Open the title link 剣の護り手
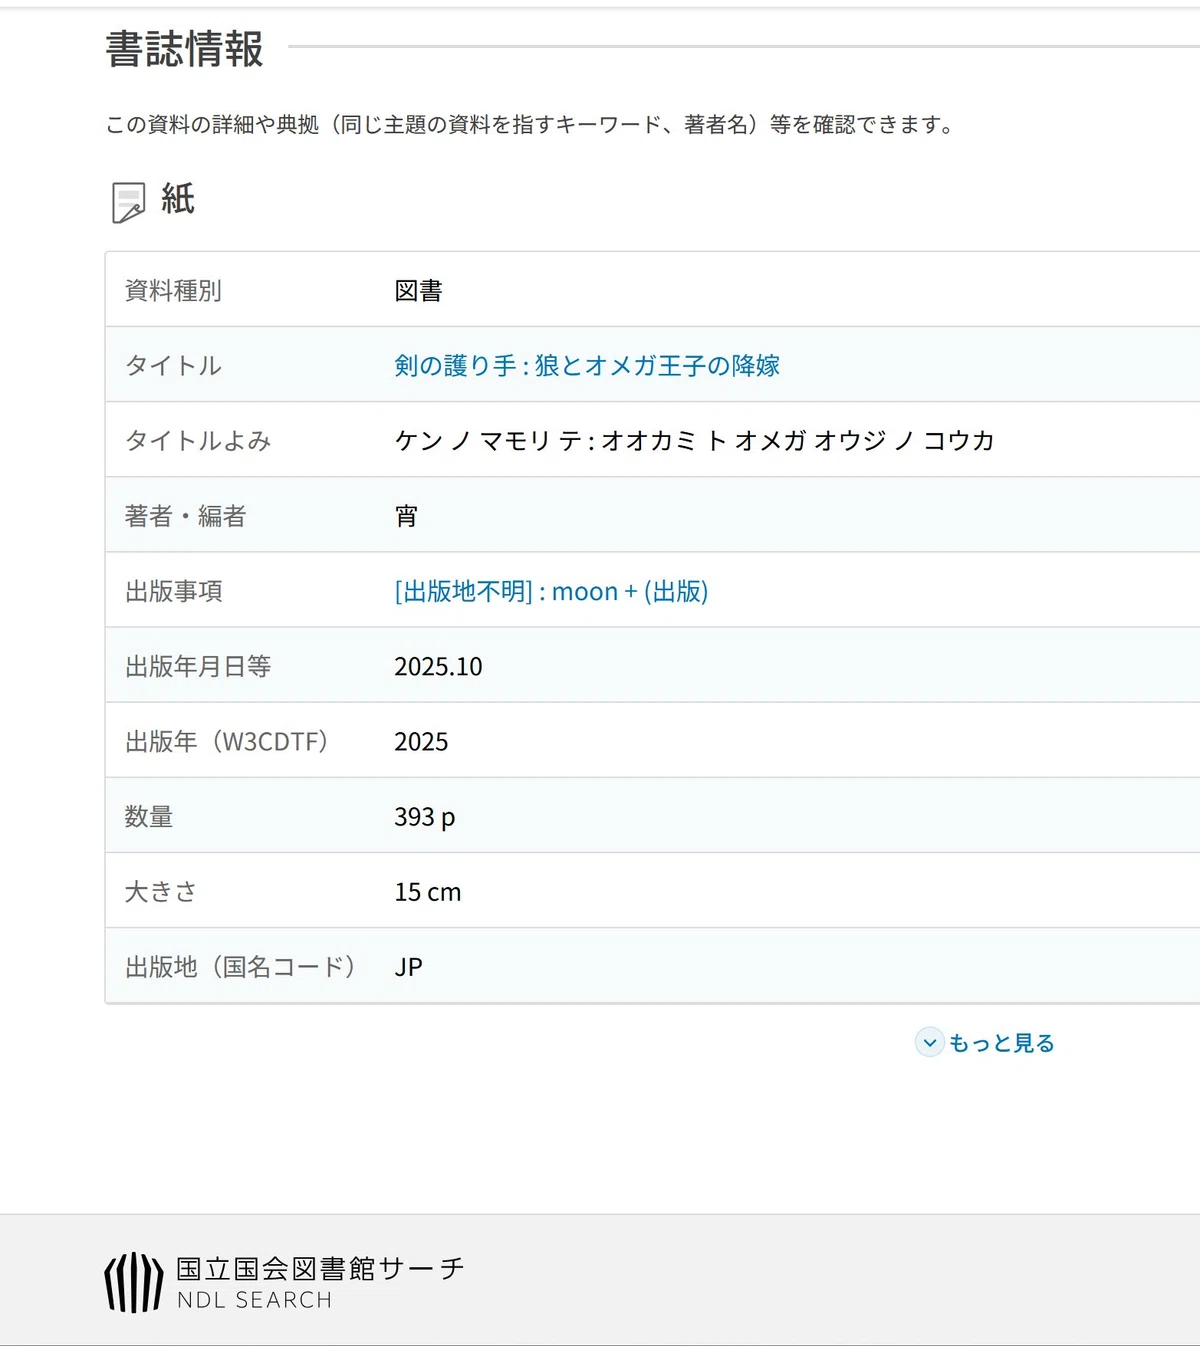The width and height of the screenshot is (1200, 1346). (587, 365)
